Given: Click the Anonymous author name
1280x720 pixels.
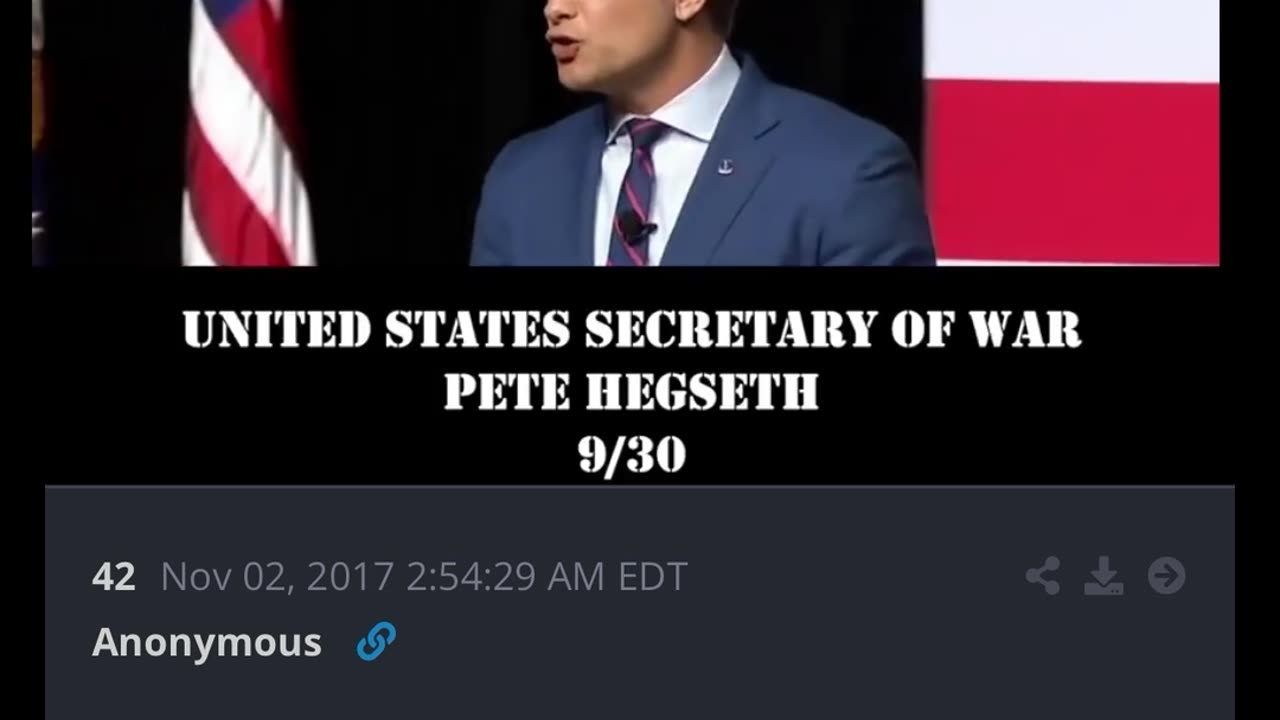Looking at the screenshot, I should 207,642.
